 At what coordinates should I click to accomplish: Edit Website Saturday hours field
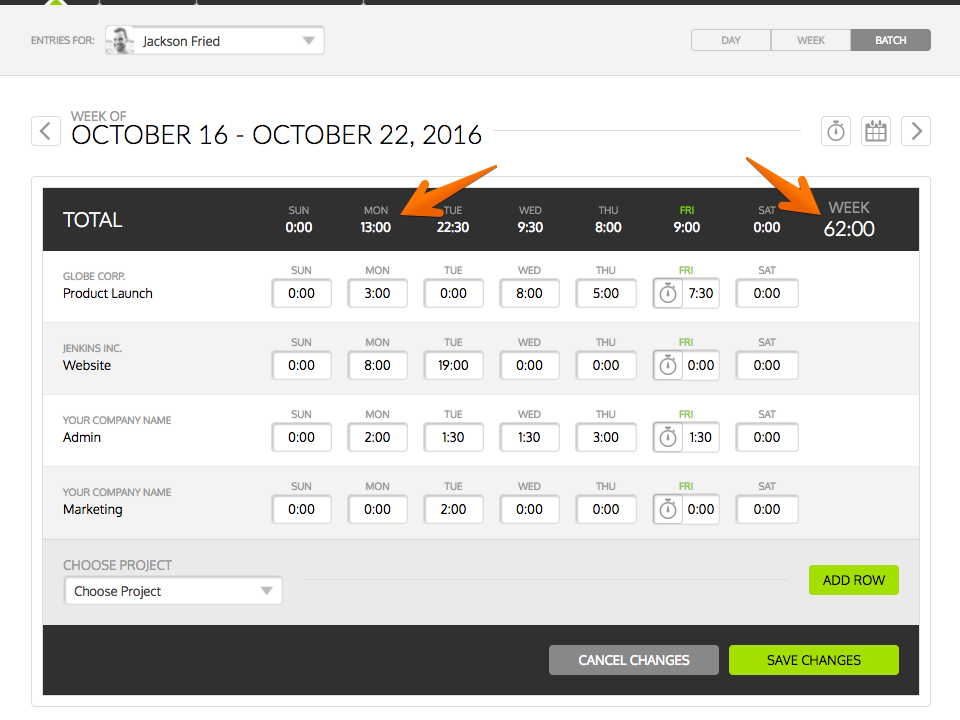click(767, 366)
